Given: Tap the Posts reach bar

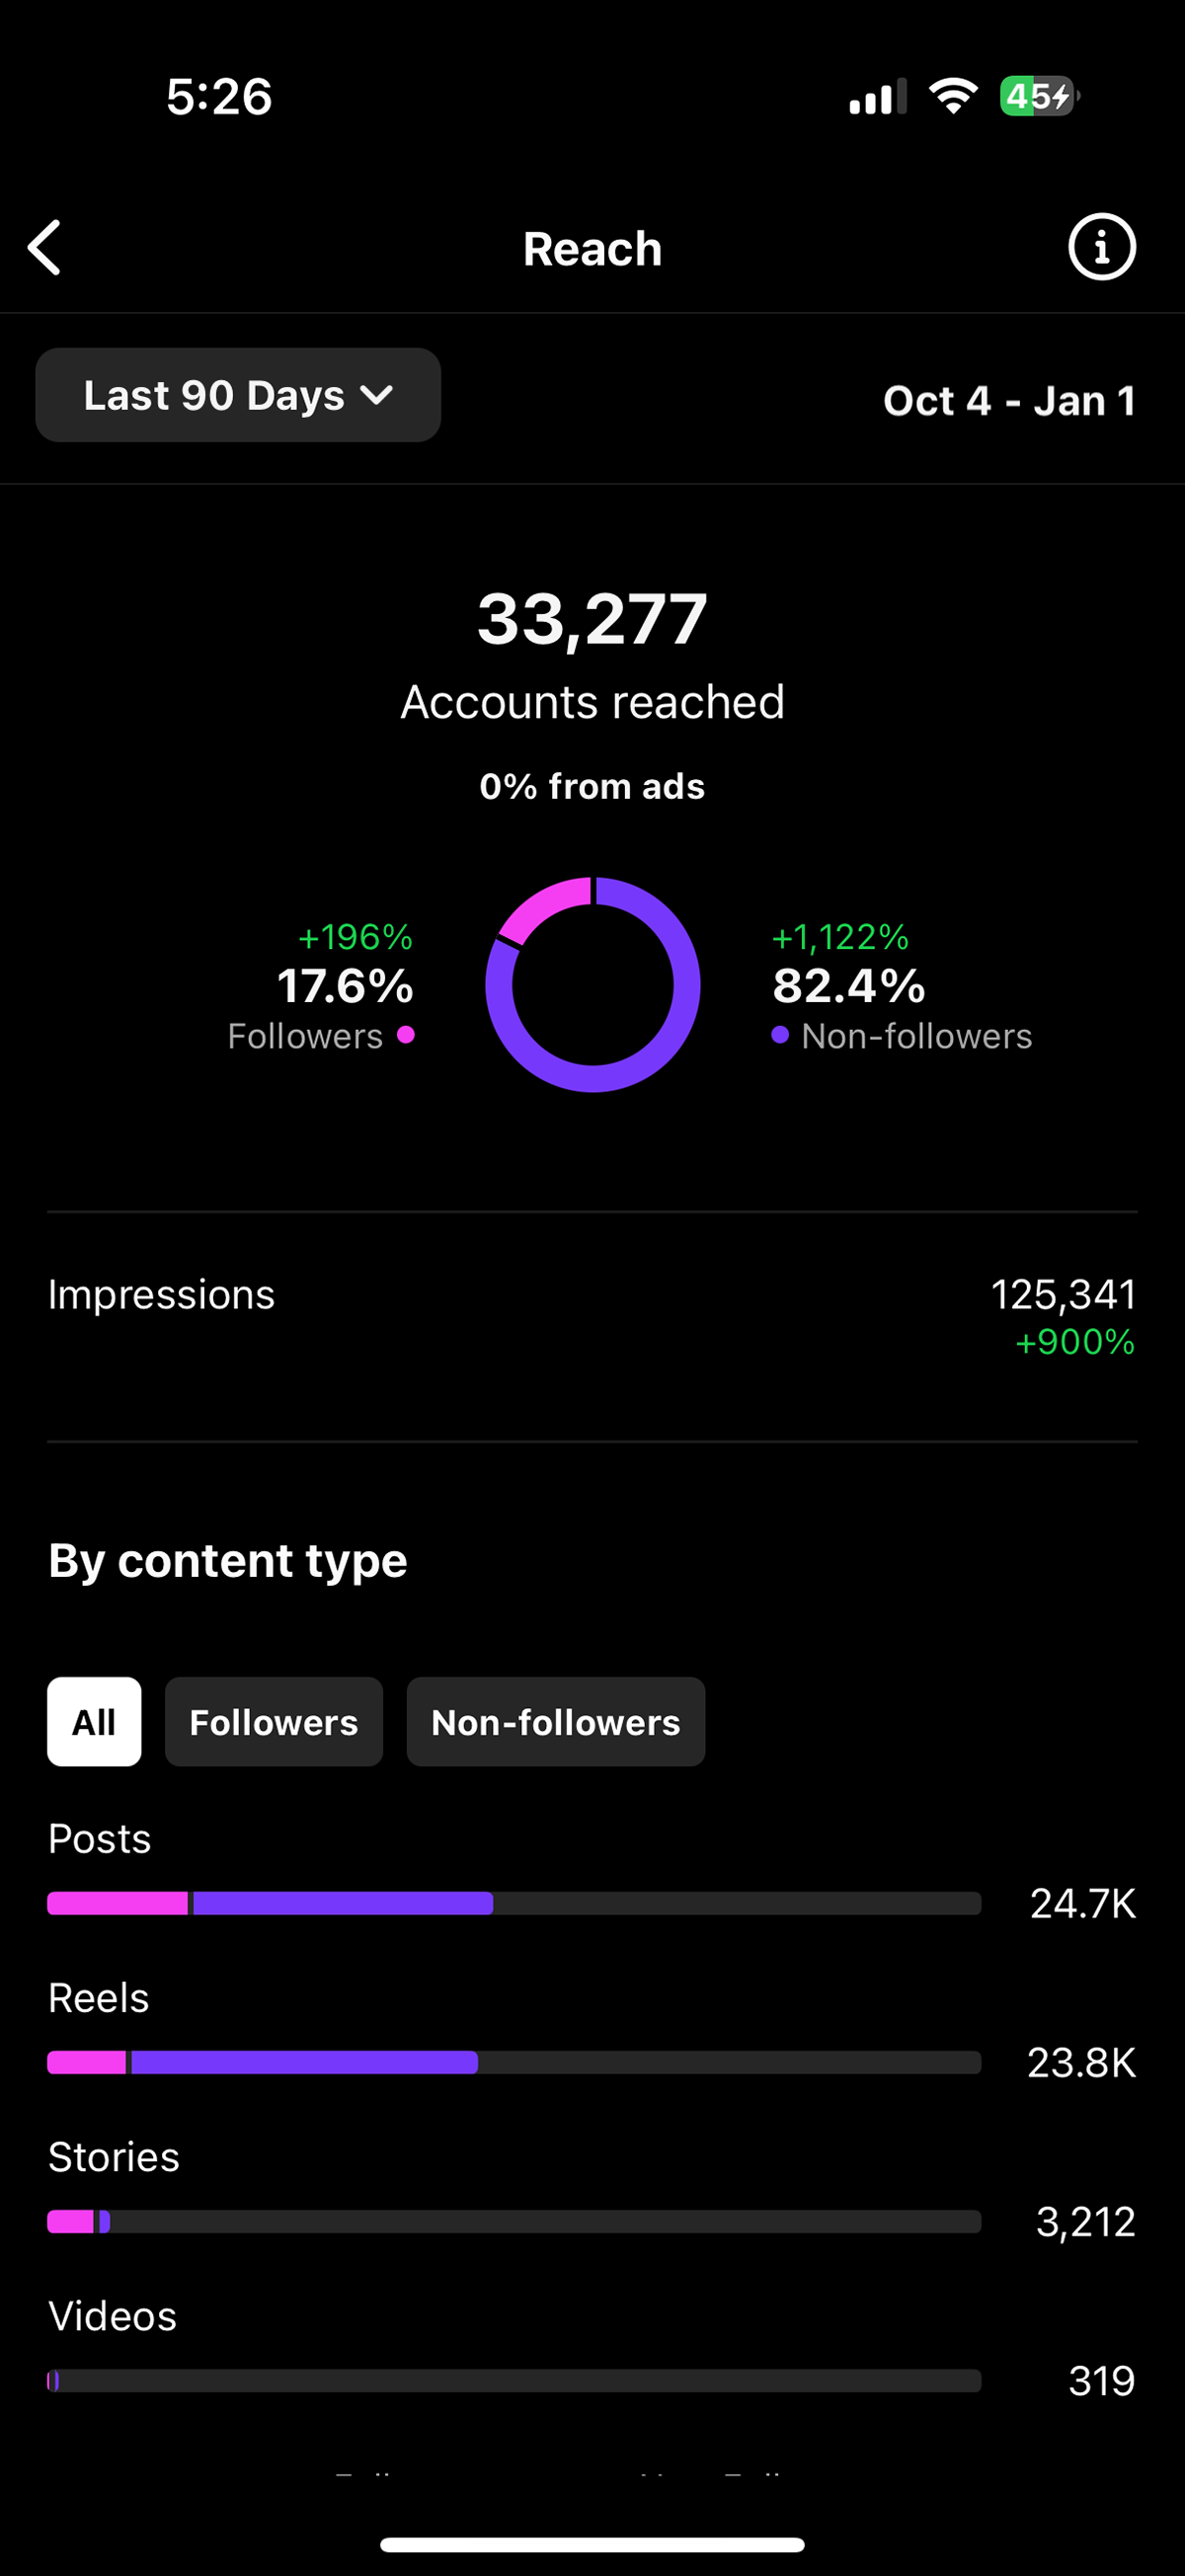Looking at the screenshot, I should tap(513, 1903).
